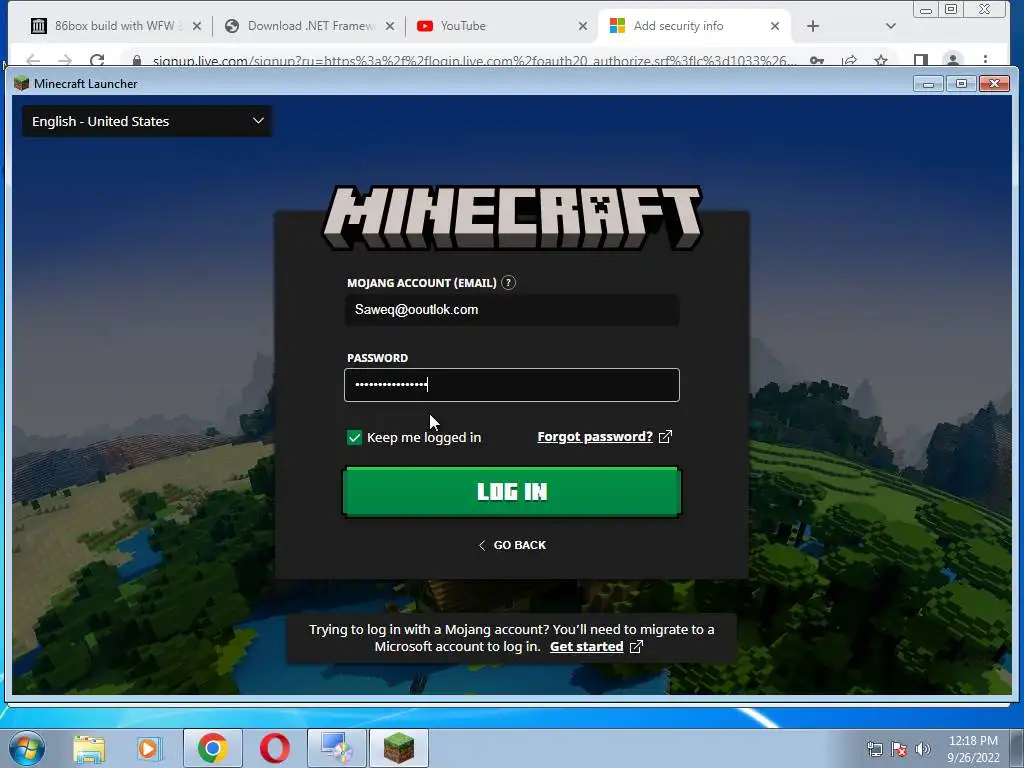Viewport: 1024px width, 768px height.
Task: Close the Minecraft Launcher window
Action: tap(994, 84)
